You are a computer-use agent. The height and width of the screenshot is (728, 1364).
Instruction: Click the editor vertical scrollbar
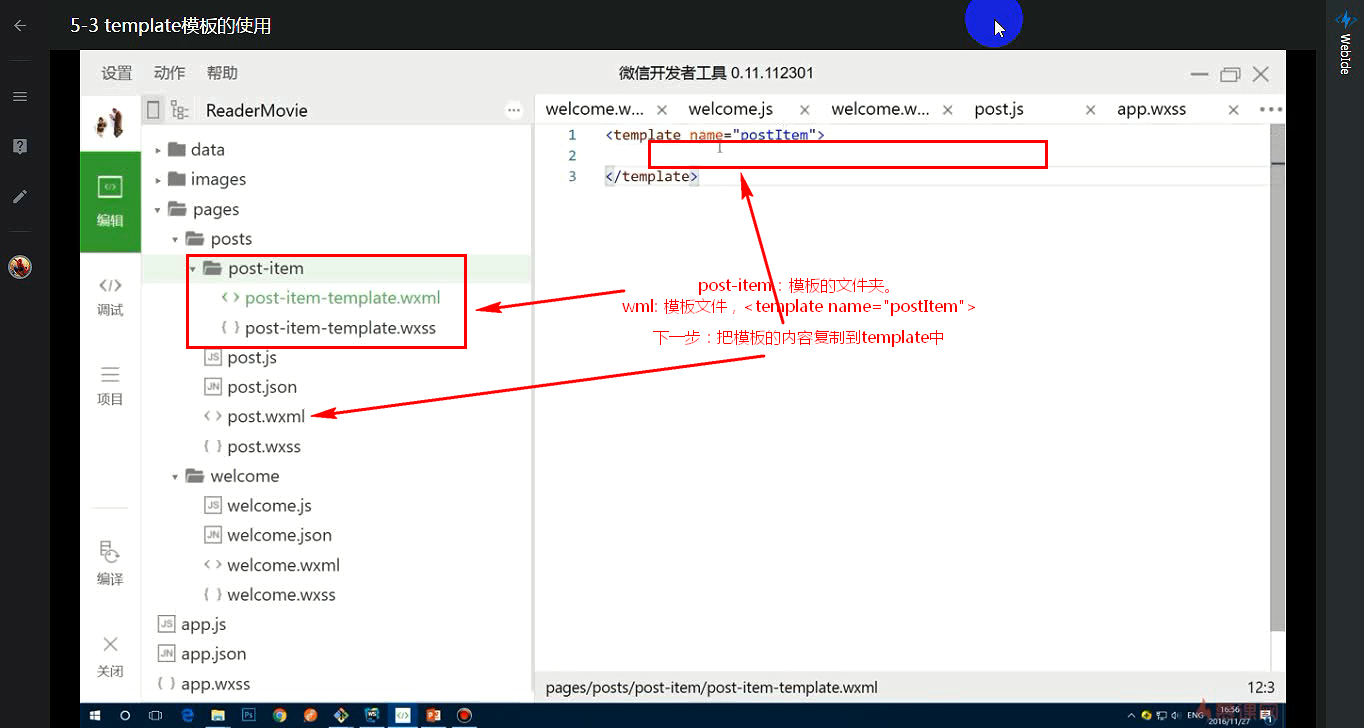(1278, 378)
